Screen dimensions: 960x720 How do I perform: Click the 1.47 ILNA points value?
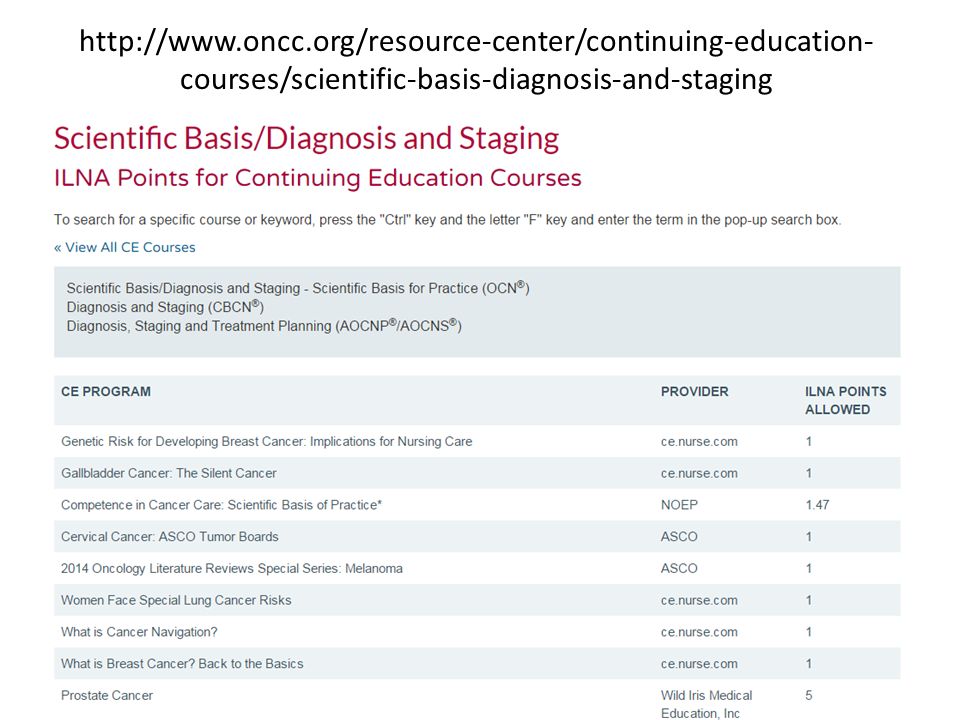click(x=817, y=505)
